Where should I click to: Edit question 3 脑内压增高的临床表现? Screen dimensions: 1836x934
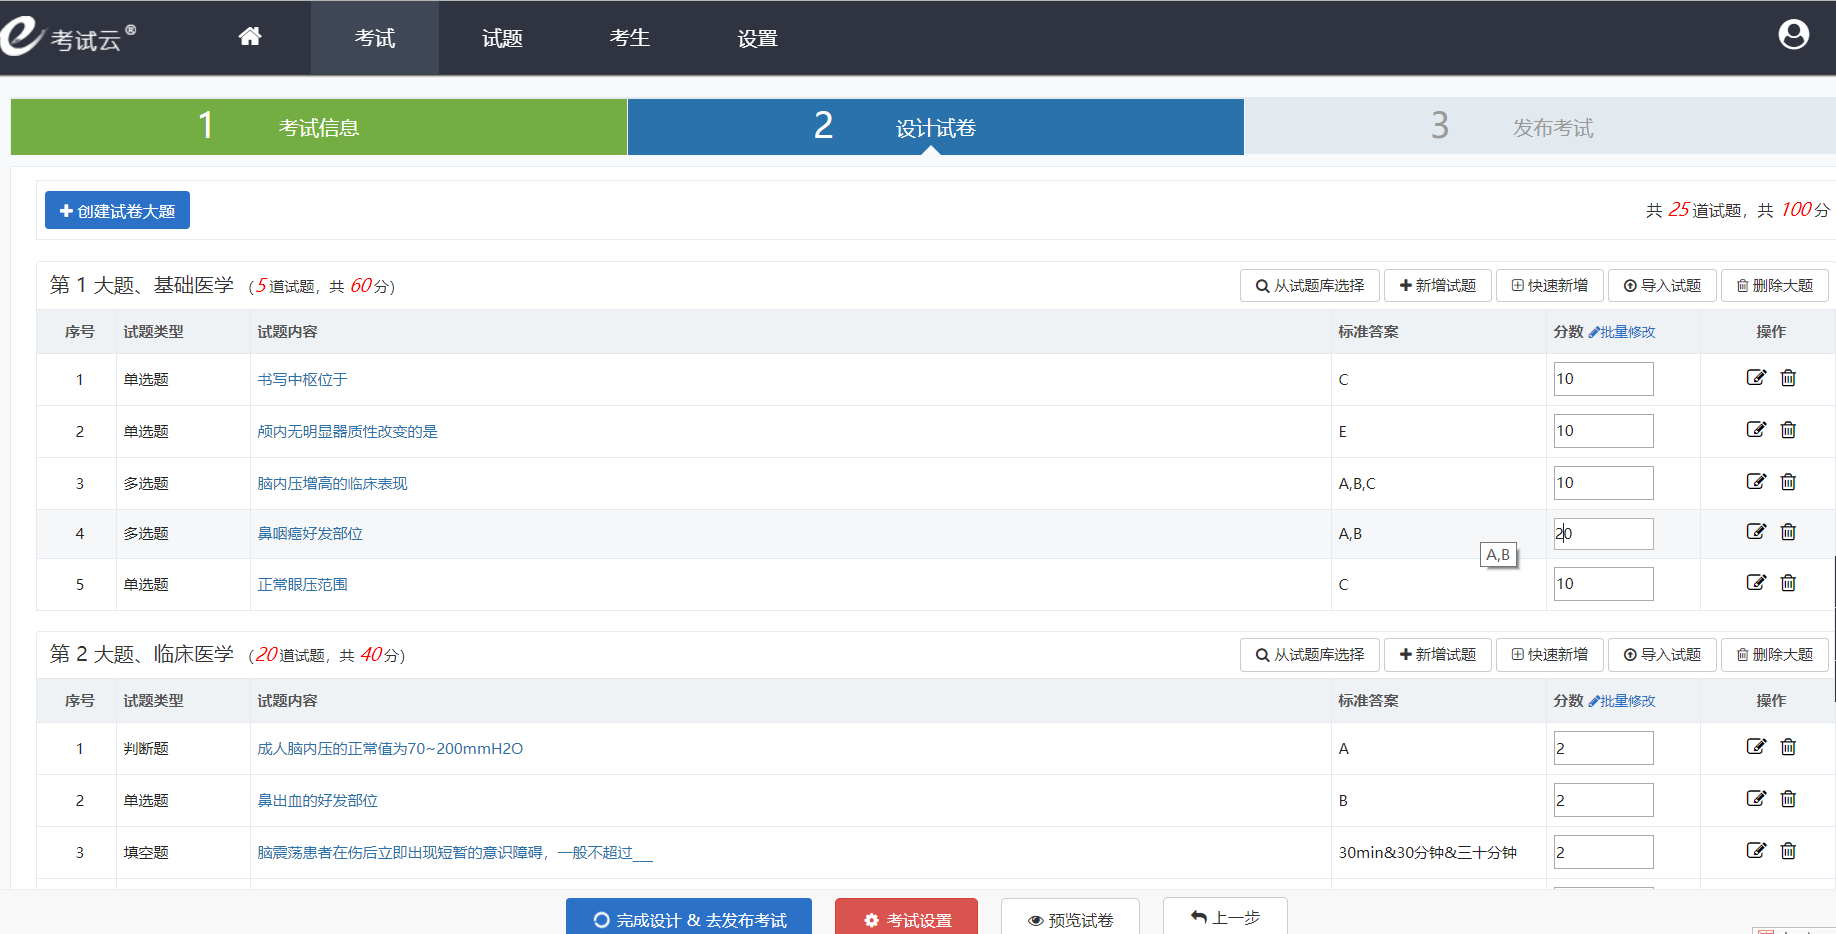[x=1756, y=482]
